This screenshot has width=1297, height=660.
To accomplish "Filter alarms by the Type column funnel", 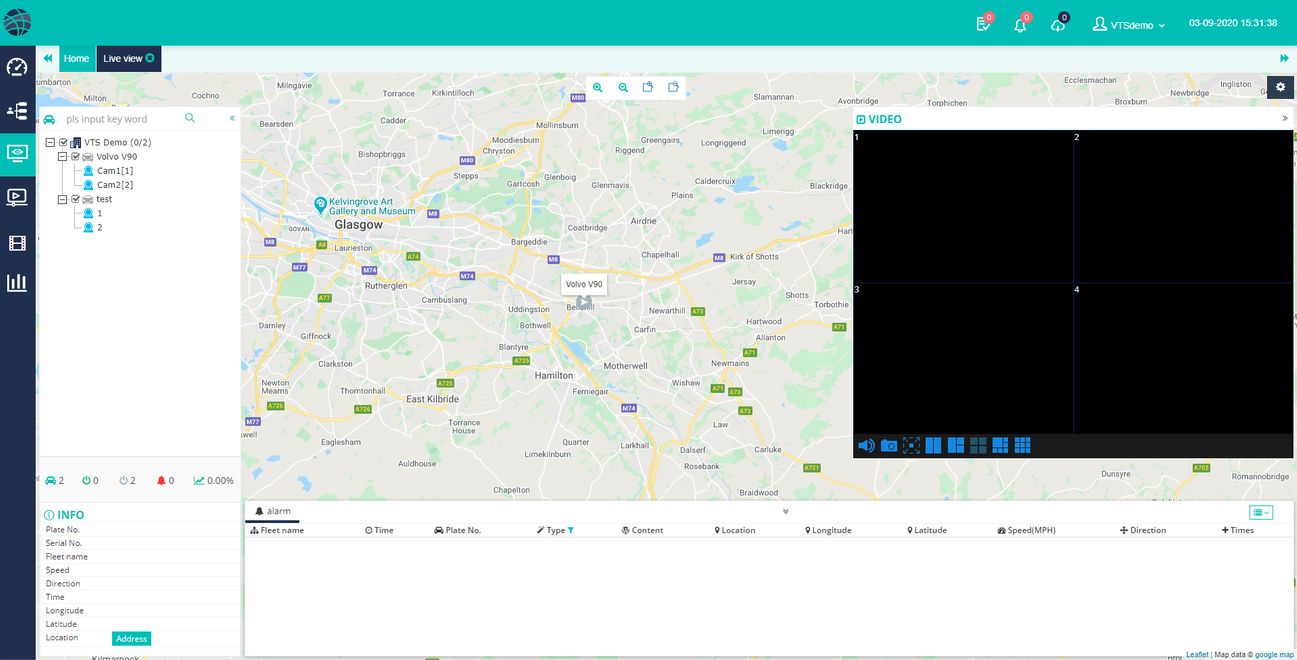I will coord(571,530).
